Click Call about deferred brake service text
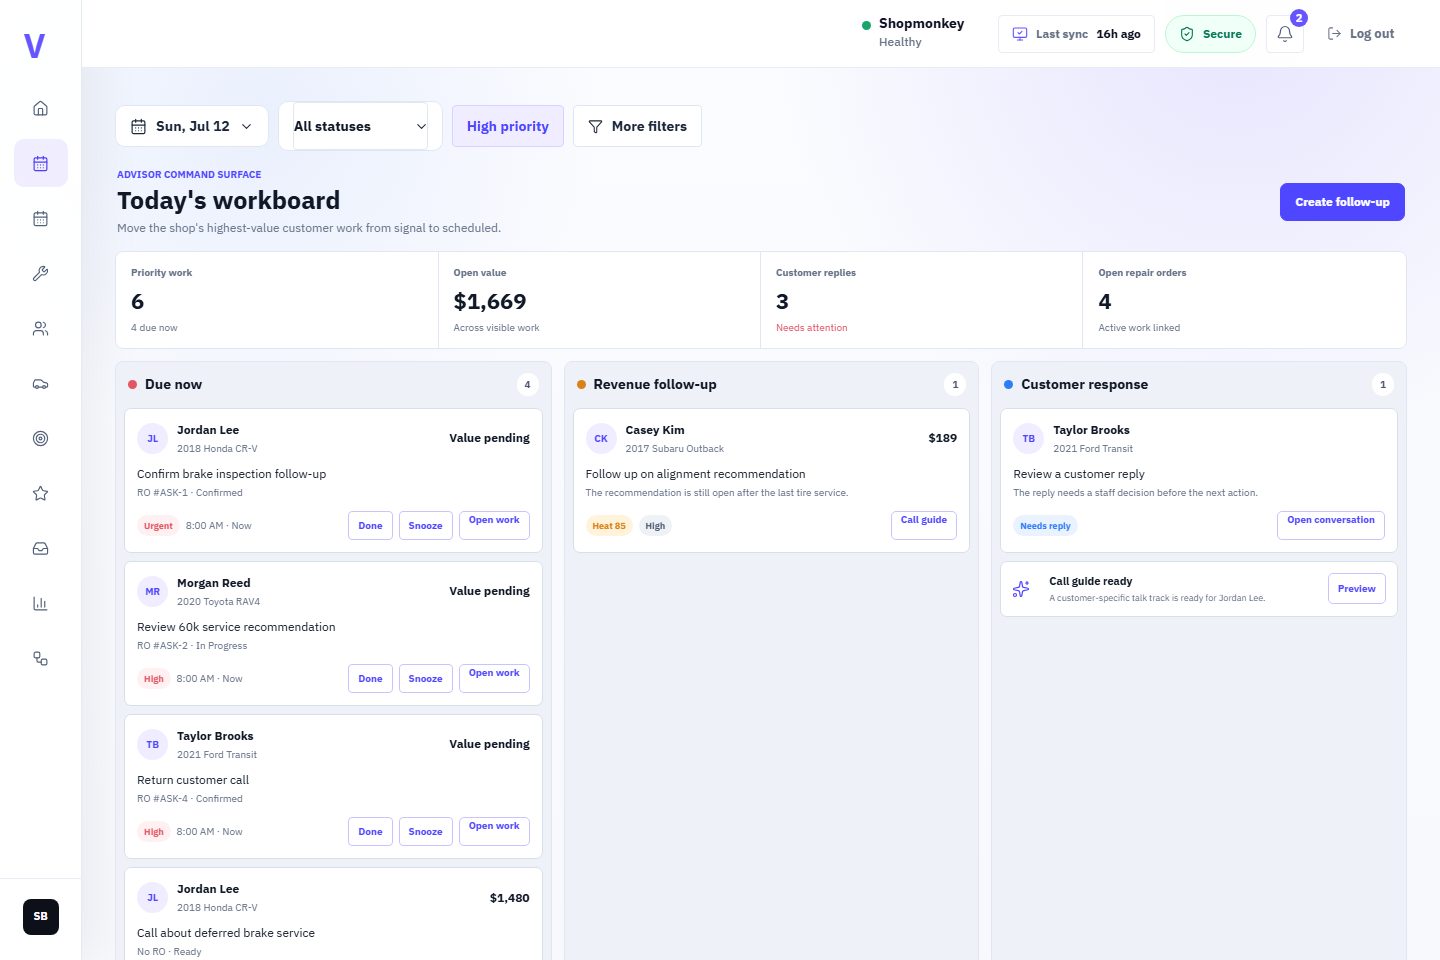 226,933
